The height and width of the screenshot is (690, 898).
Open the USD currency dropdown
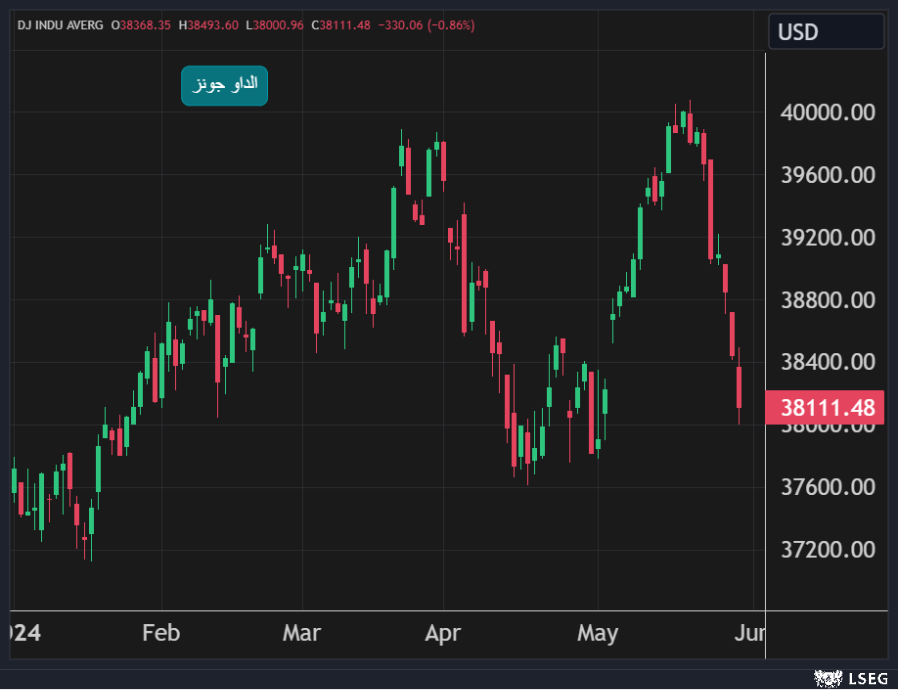point(825,32)
